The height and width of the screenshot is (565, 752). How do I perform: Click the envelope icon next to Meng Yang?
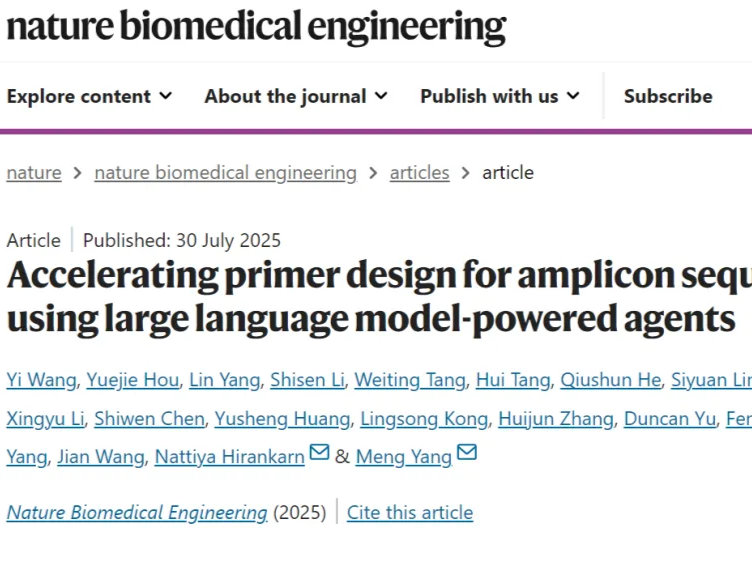[467, 452]
